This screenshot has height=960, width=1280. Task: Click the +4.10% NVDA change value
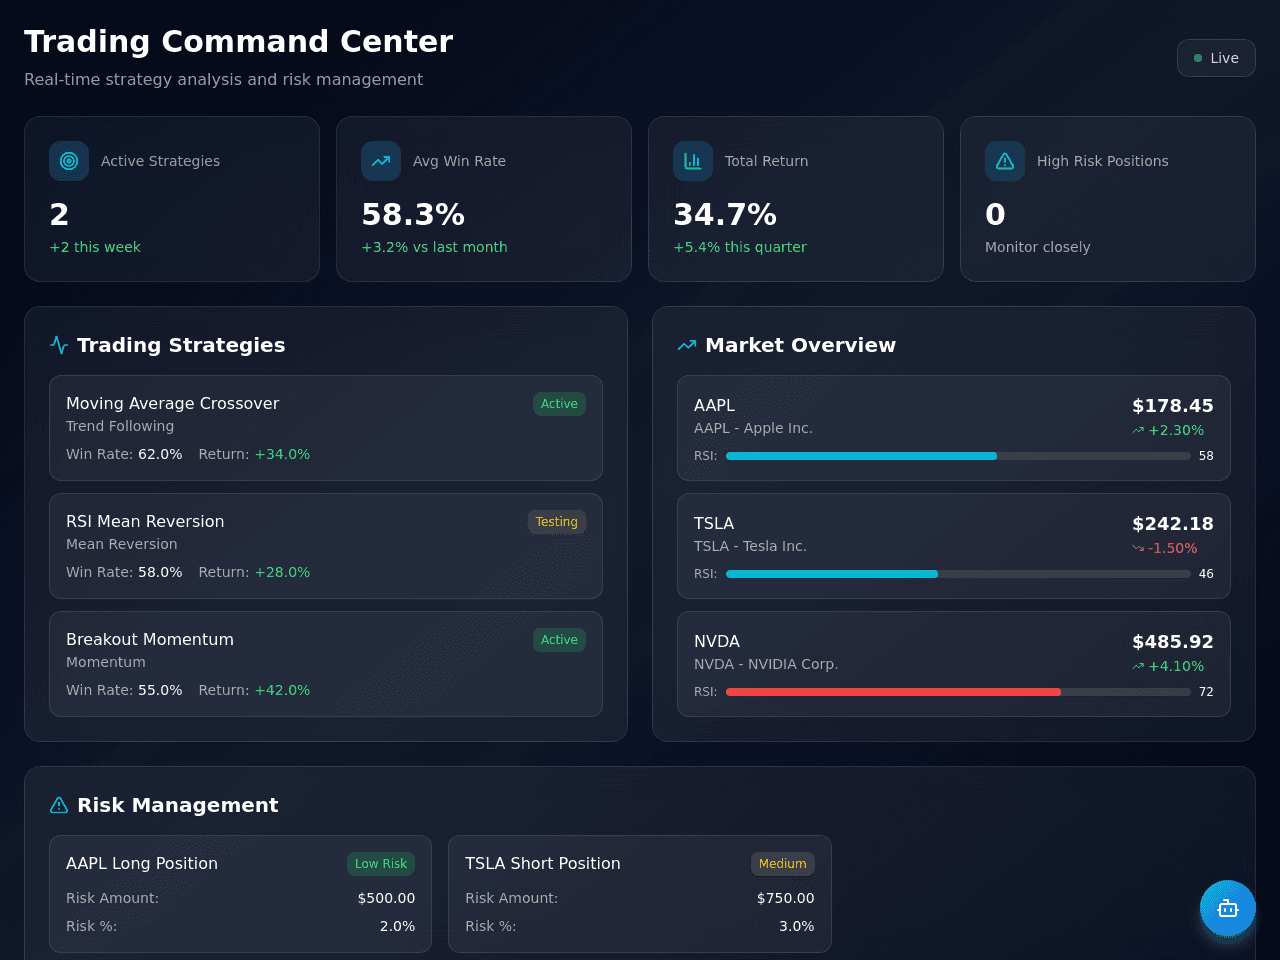coord(1176,666)
